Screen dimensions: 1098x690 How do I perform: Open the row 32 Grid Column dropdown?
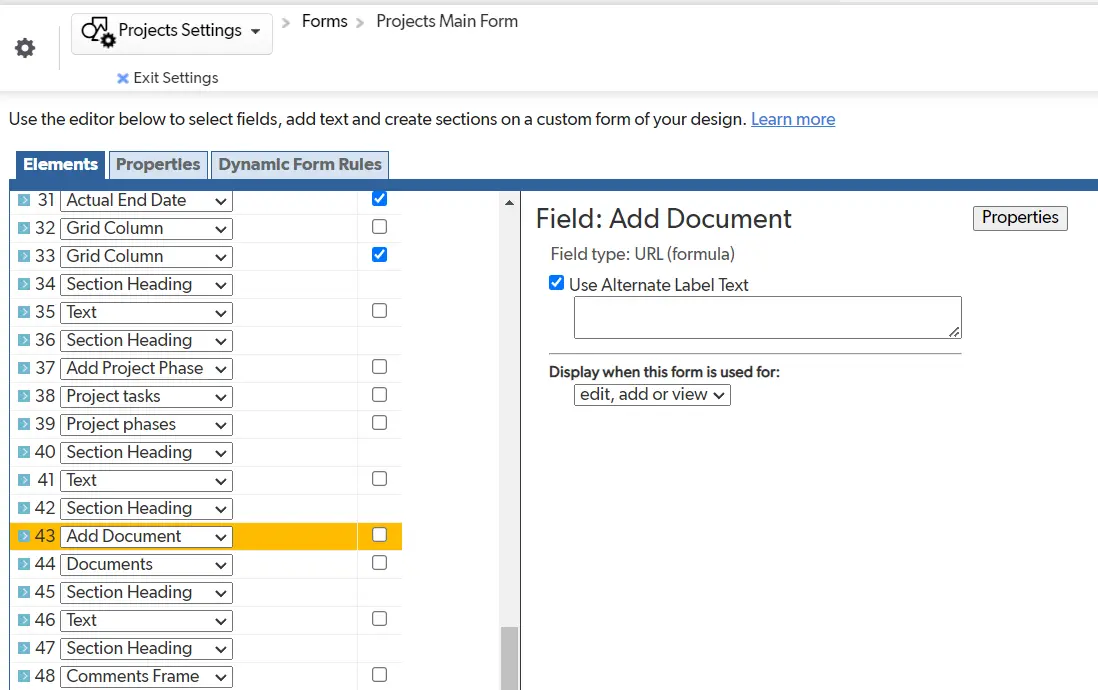click(146, 228)
